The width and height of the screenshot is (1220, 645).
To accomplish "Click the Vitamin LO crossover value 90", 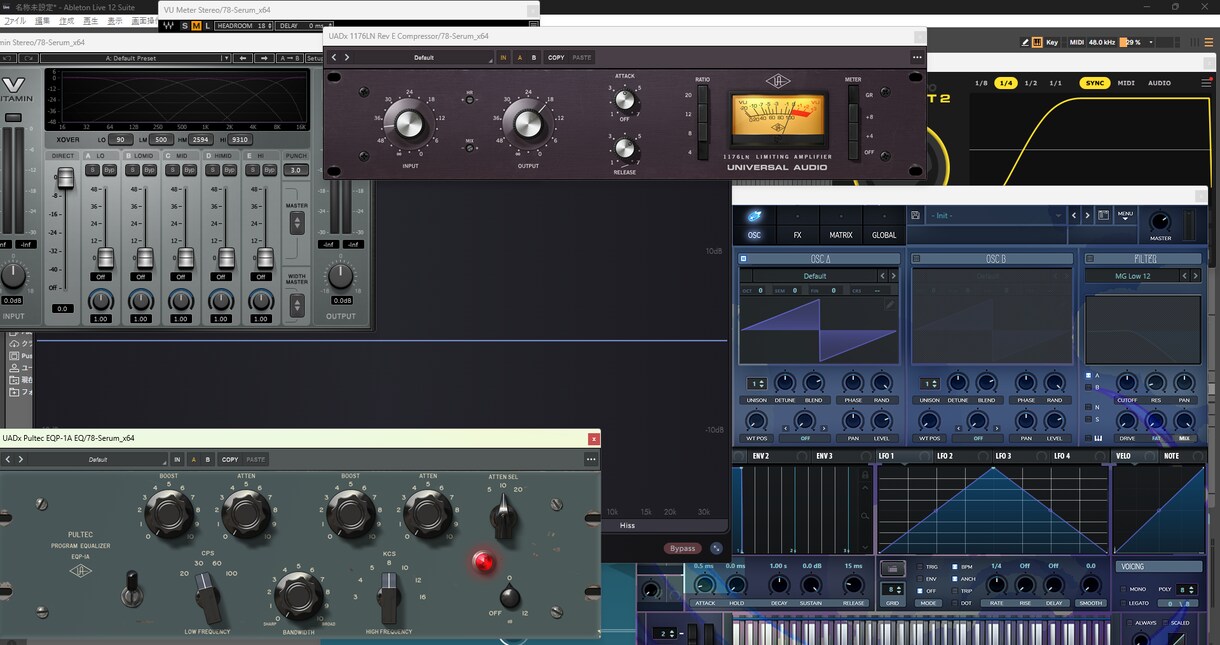I will tap(120, 140).
